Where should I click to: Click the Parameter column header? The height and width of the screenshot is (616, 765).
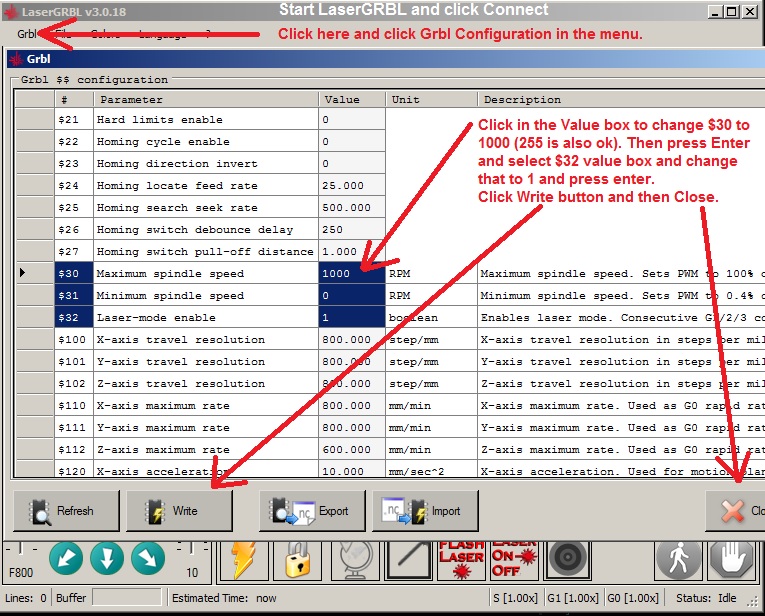coord(206,99)
